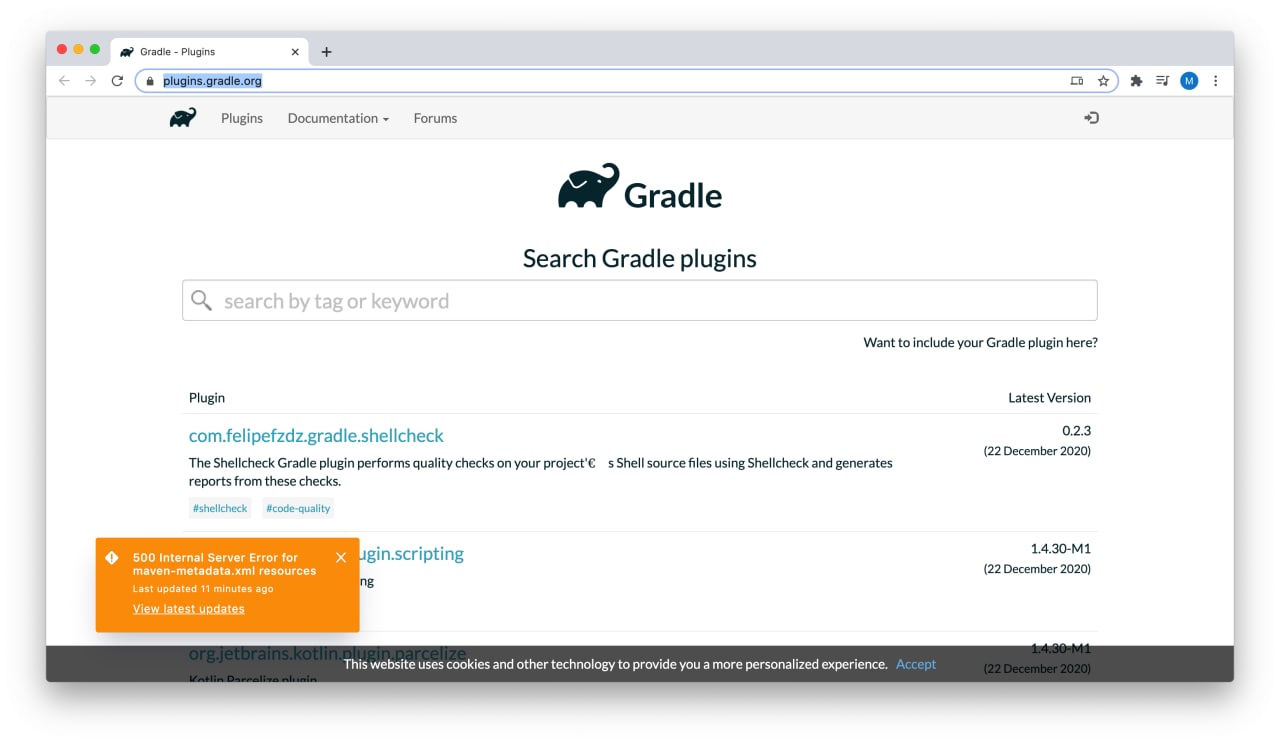Accept the cookies notice
This screenshot has height=743, width=1280.
click(916, 664)
